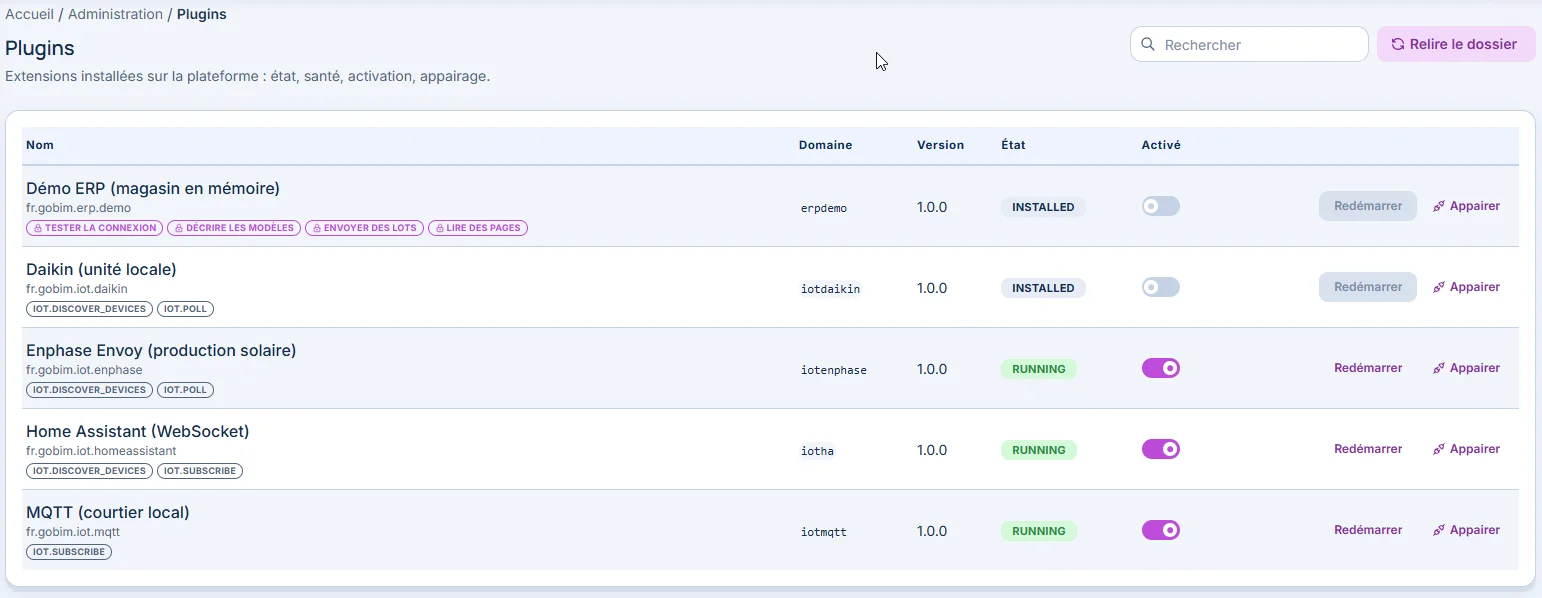Click the Domaine column header
Viewport: 1542px width, 598px height.
click(825, 145)
